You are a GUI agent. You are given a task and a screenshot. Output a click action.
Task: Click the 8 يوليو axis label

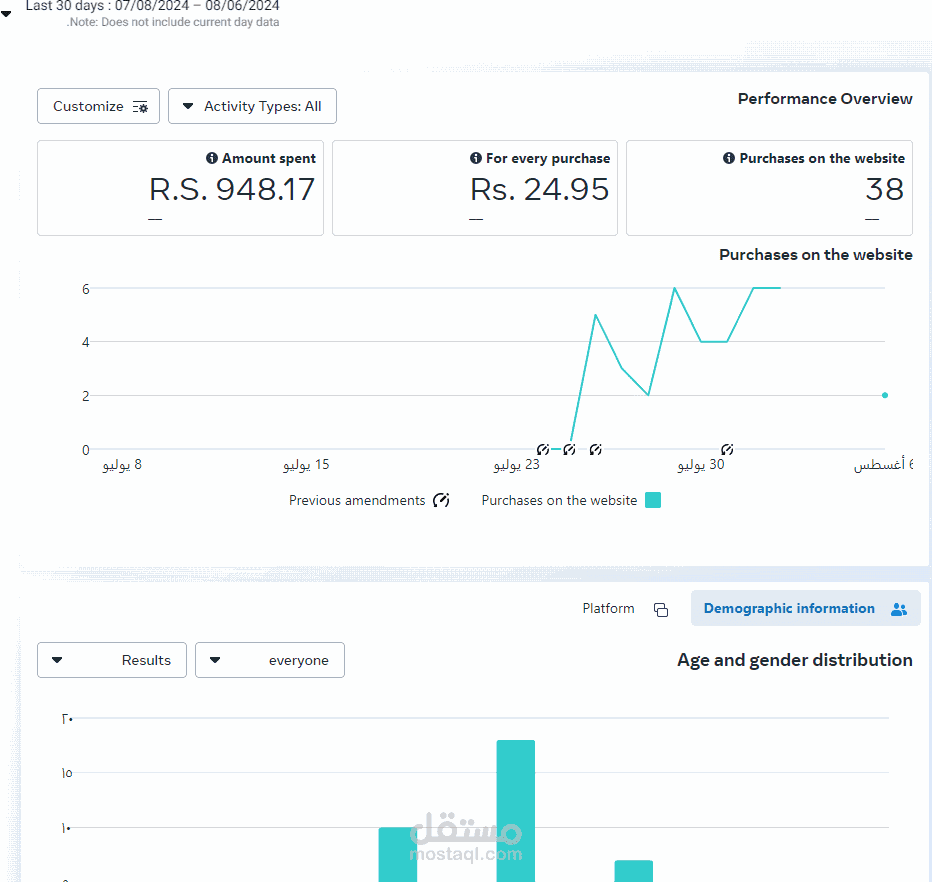(122, 465)
